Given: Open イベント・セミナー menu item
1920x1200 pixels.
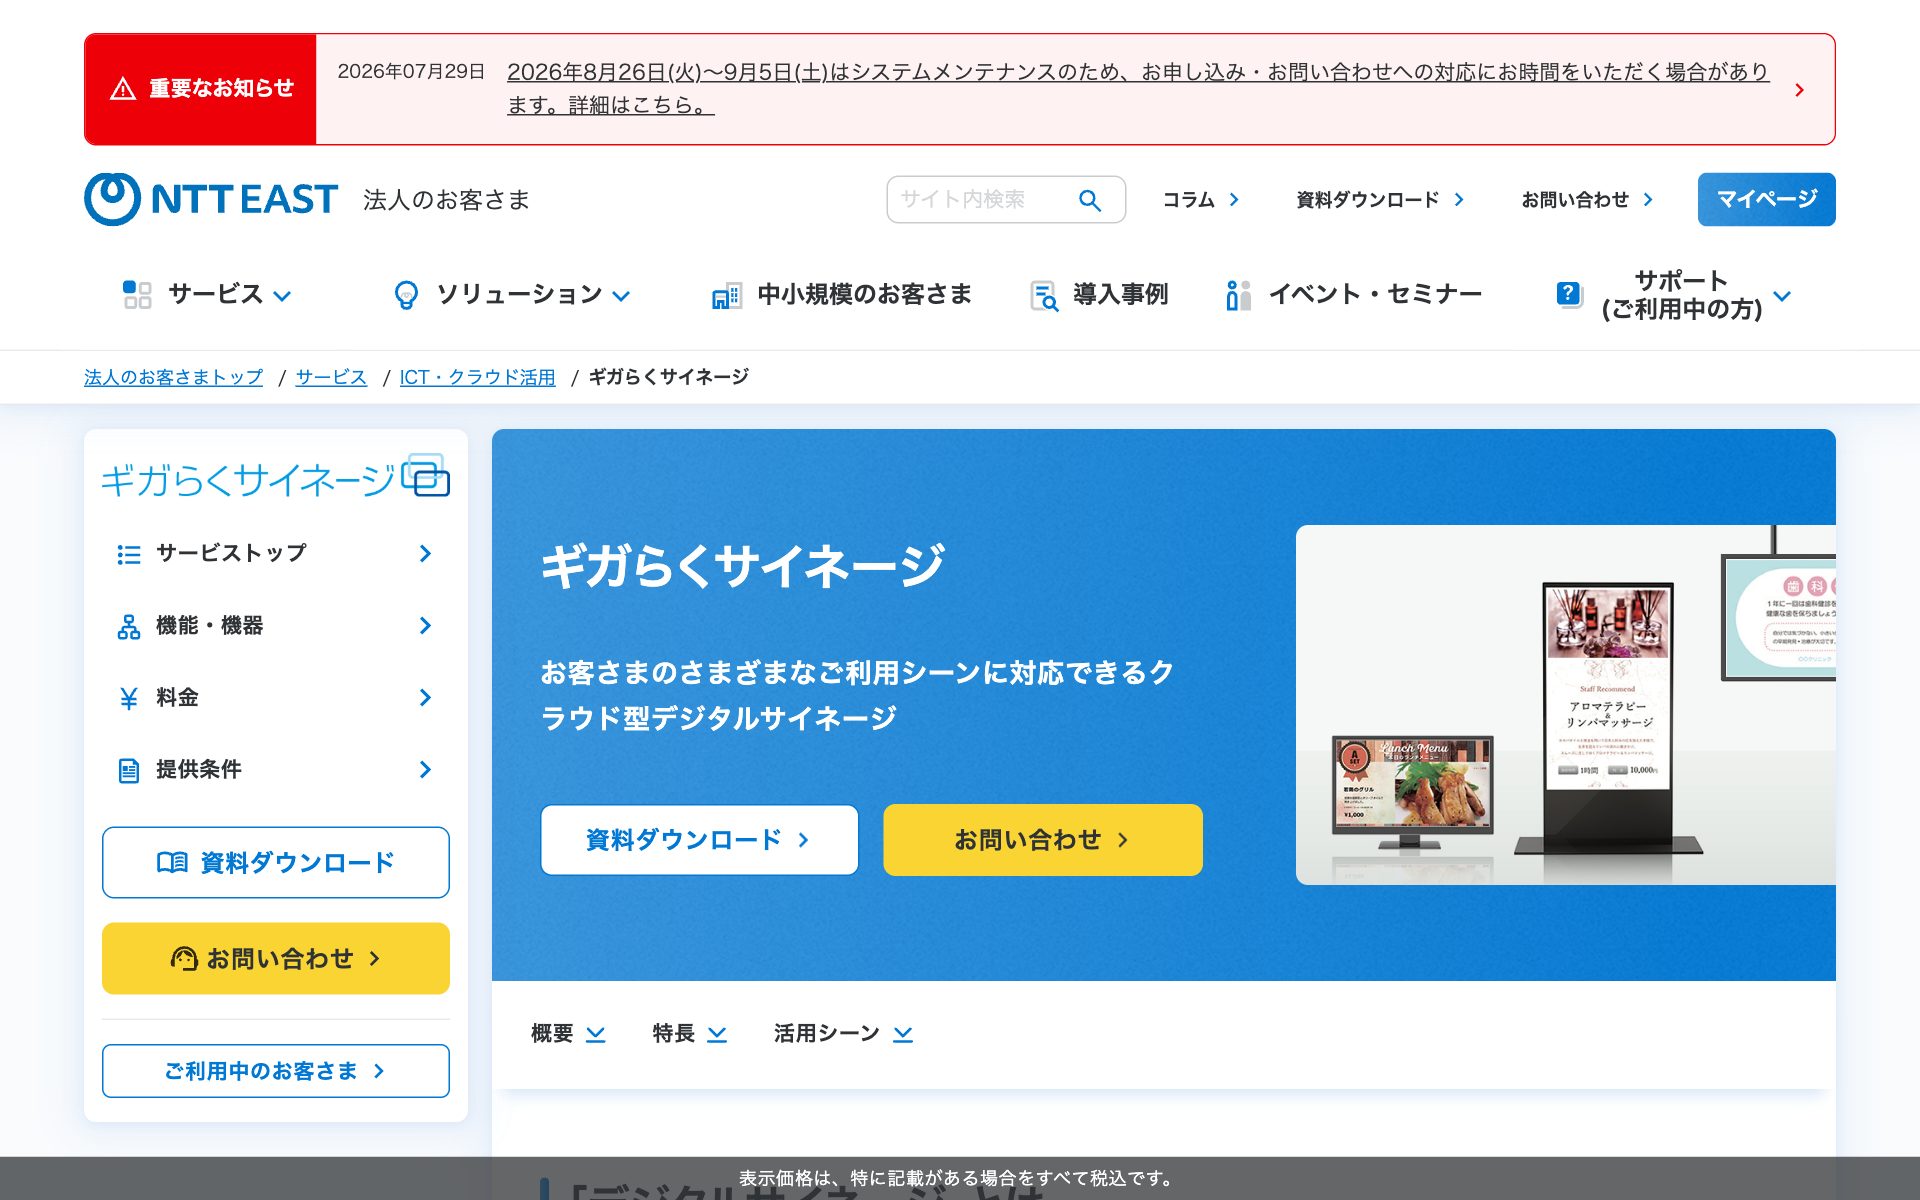Looking at the screenshot, I should pyautogui.click(x=1353, y=294).
